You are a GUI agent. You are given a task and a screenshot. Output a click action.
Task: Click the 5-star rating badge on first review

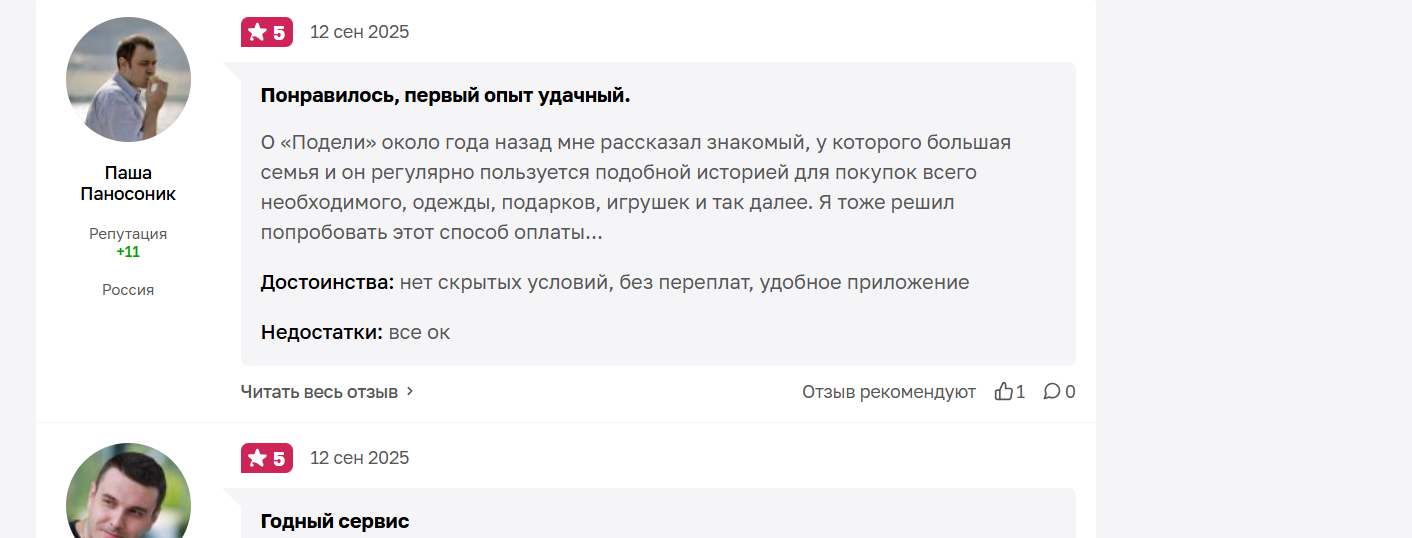tap(267, 32)
